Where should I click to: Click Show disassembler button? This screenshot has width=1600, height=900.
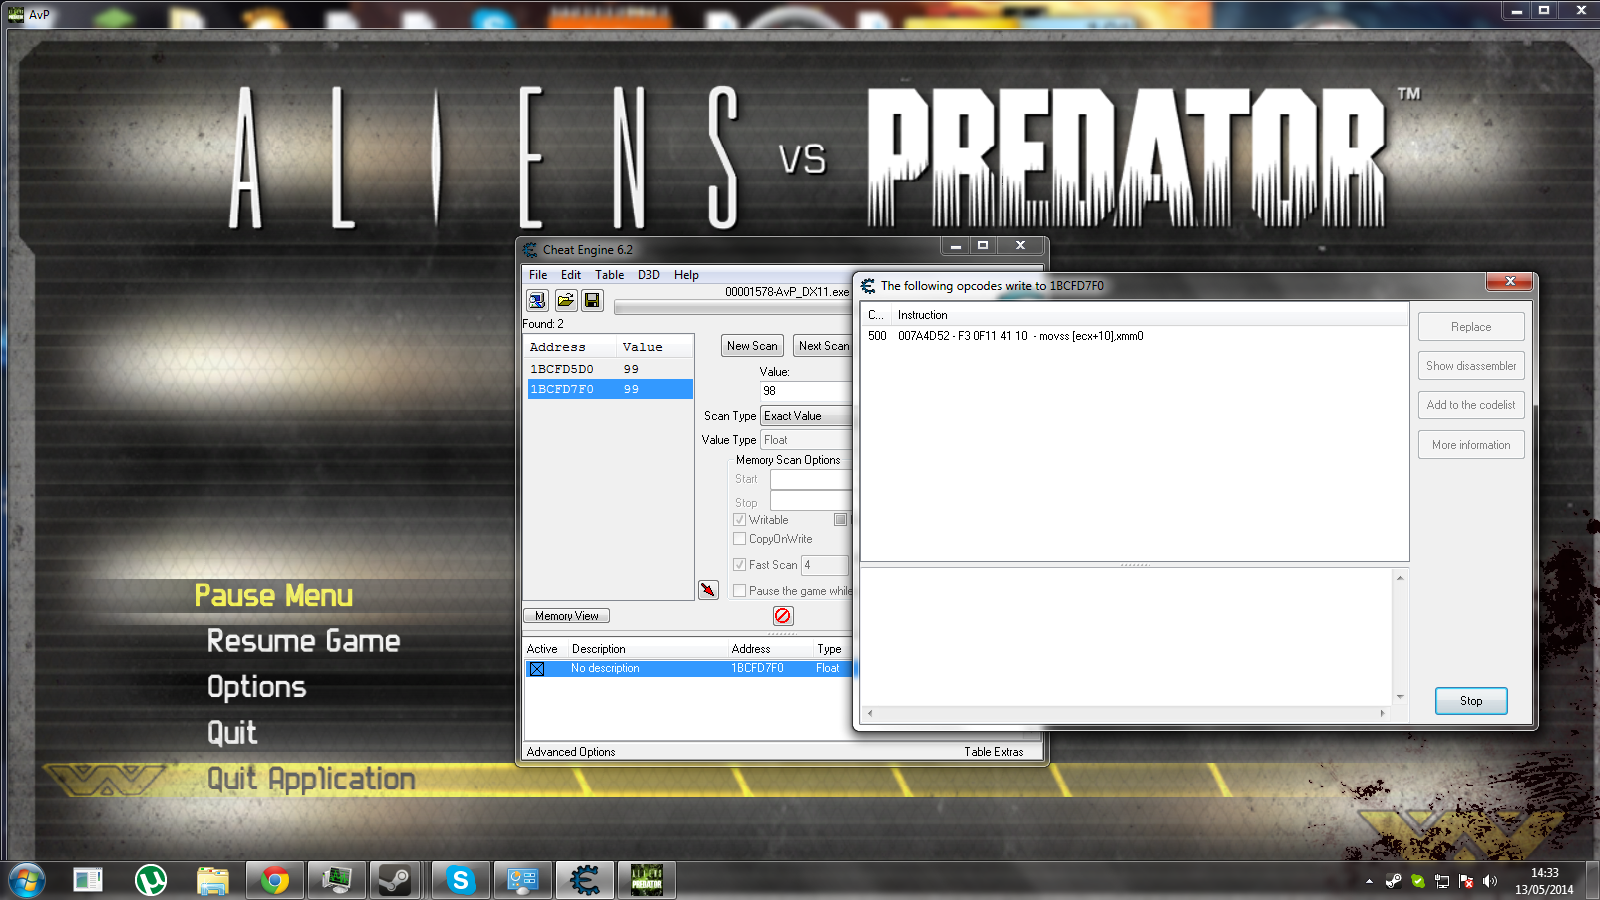1471,366
